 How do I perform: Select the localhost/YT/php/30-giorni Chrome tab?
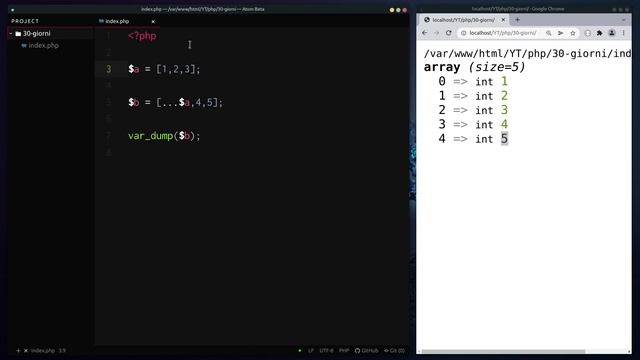[x=463, y=20]
